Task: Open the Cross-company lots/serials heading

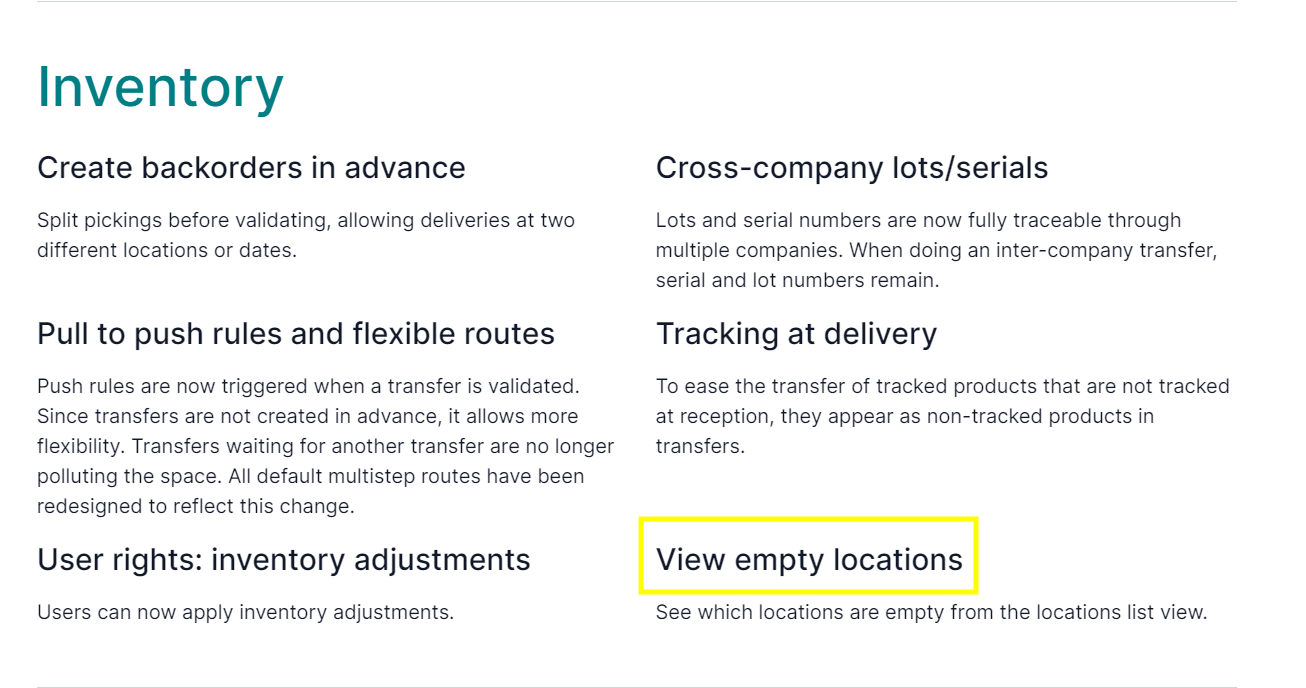Action: [x=852, y=168]
